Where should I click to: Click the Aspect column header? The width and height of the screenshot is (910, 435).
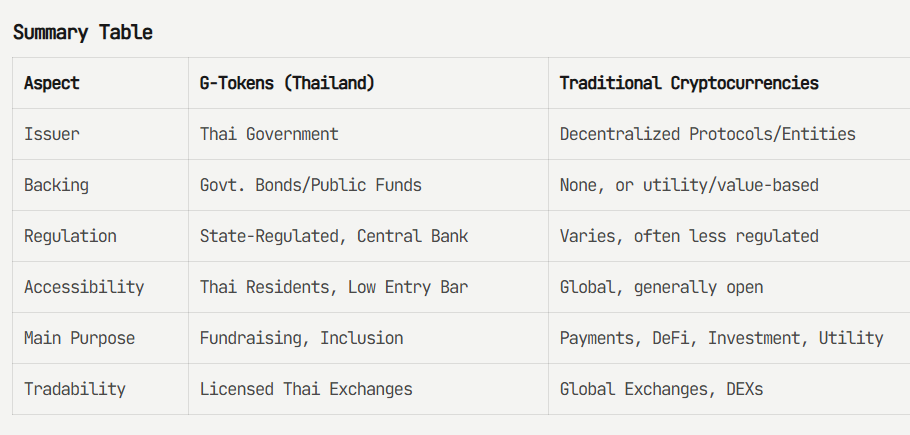[x=52, y=83]
